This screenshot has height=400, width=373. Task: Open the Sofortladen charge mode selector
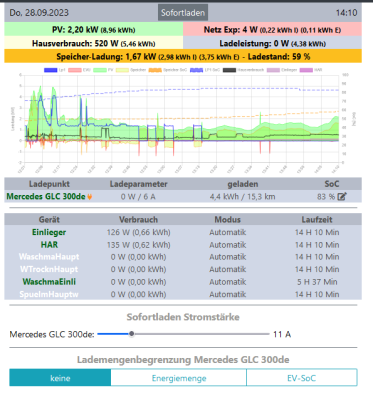click(183, 13)
